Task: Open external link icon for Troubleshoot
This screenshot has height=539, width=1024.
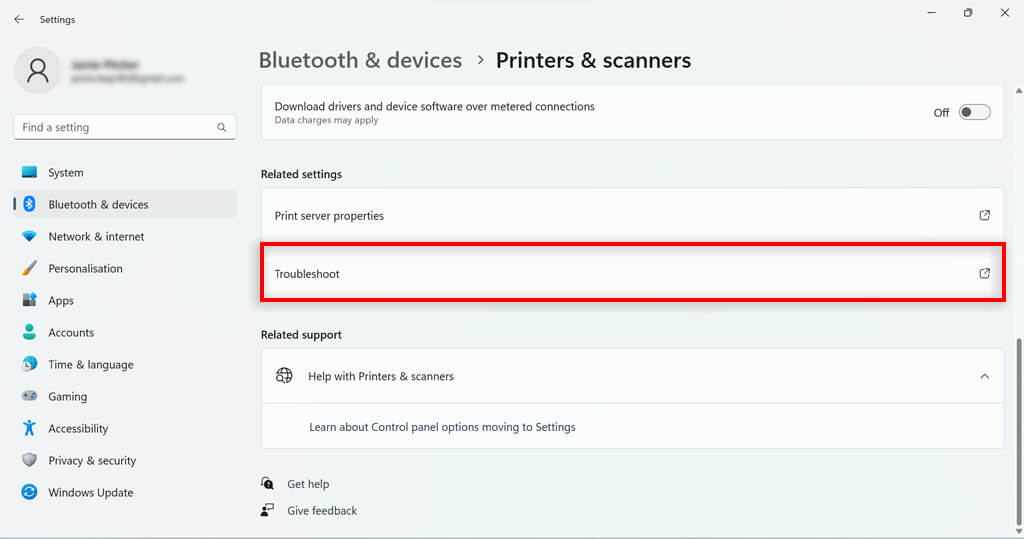Action: click(x=984, y=273)
